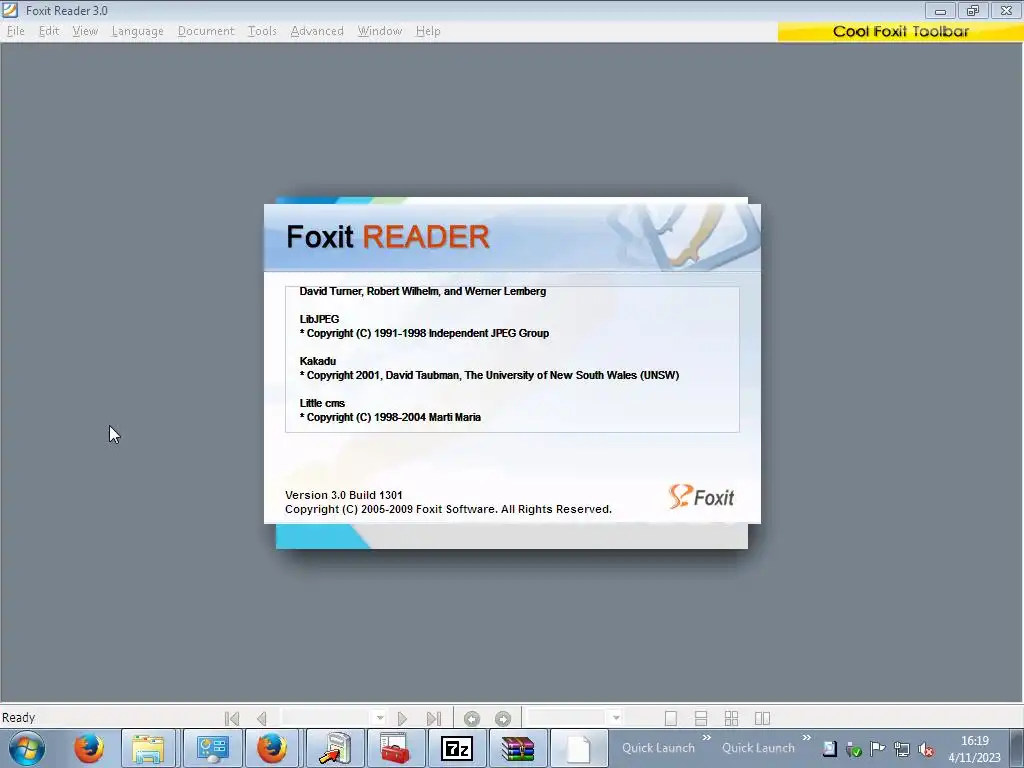The width and height of the screenshot is (1024, 768).
Task: Open the Language menu
Action: pos(138,31)
